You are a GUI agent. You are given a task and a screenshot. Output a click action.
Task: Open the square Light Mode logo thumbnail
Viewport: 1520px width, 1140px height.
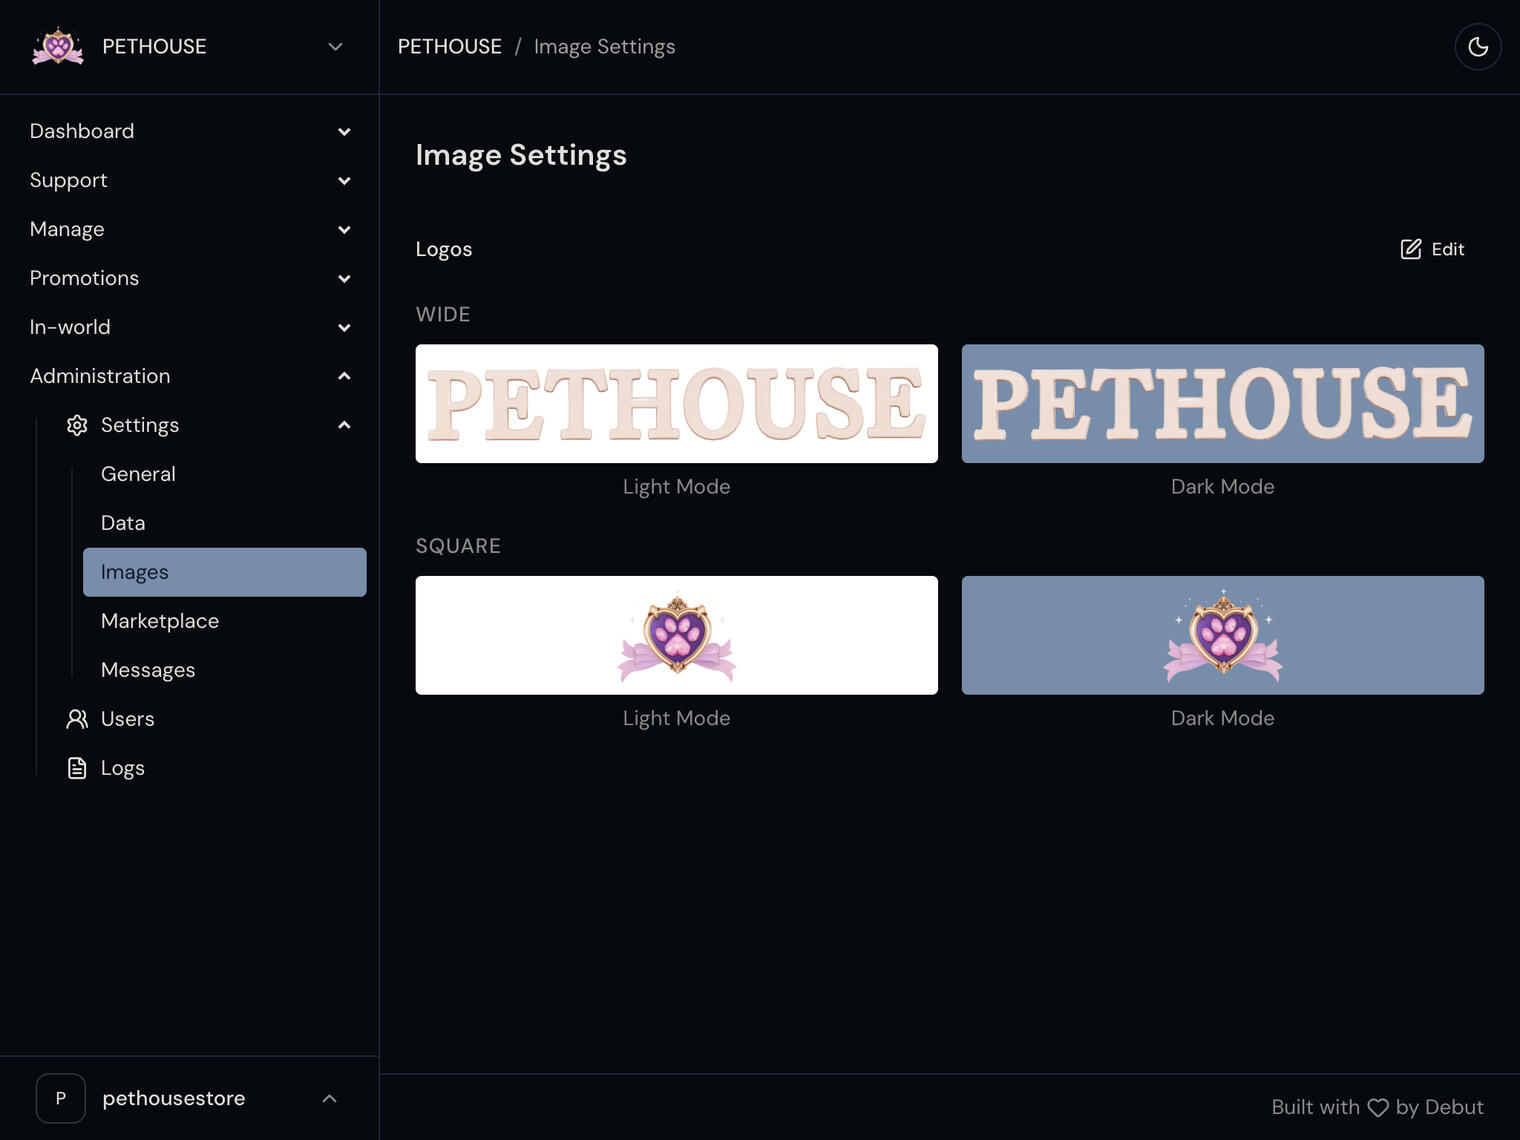tap(677, 635)
